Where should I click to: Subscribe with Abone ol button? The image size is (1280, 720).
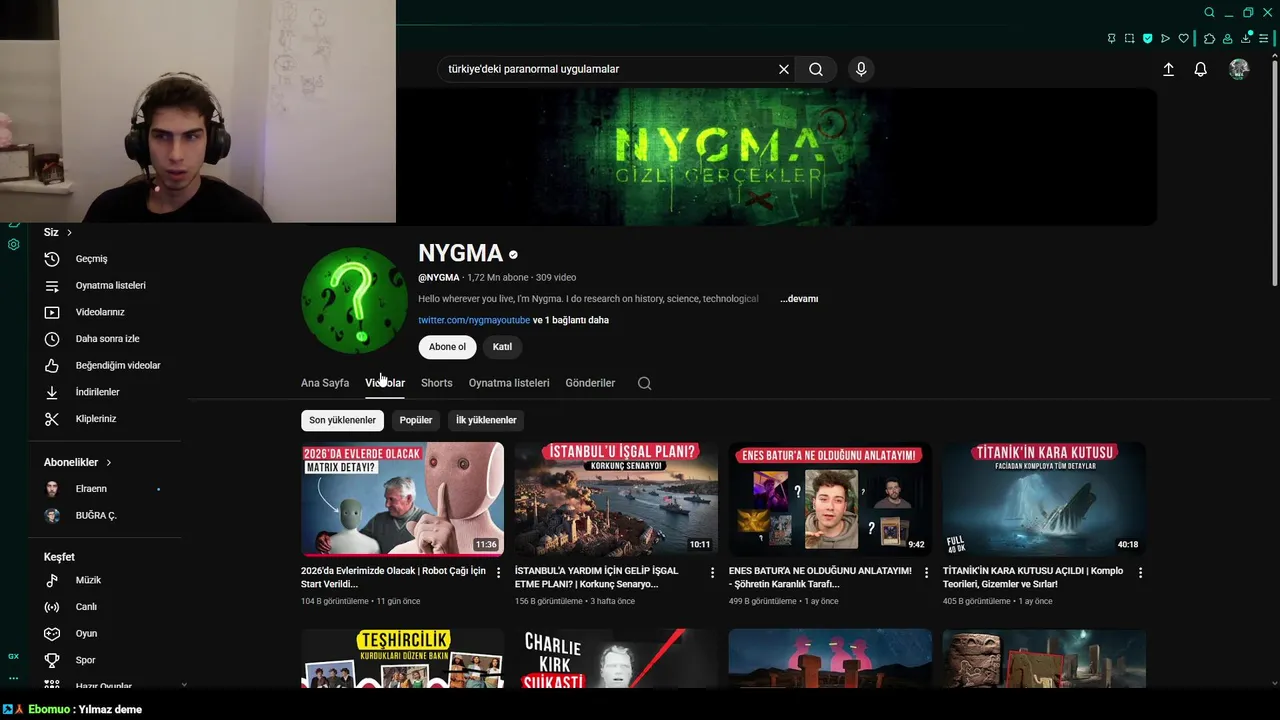click(447, 347)
